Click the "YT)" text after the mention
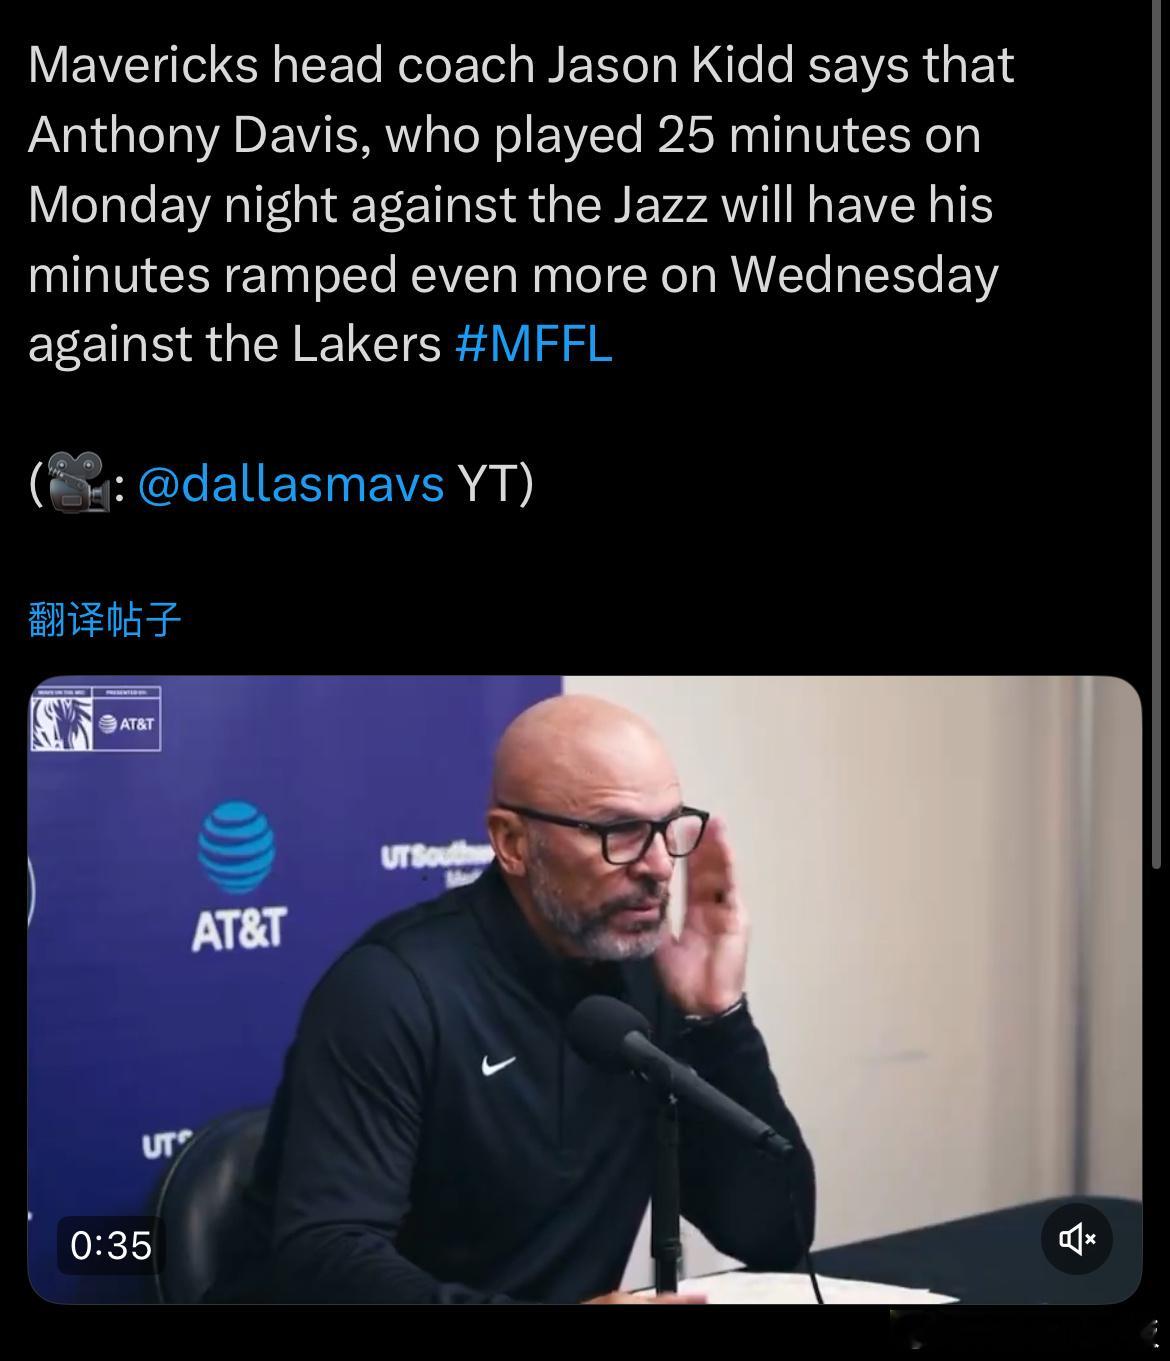This screenshot has height=1361, width=1170. pos(495,485)
